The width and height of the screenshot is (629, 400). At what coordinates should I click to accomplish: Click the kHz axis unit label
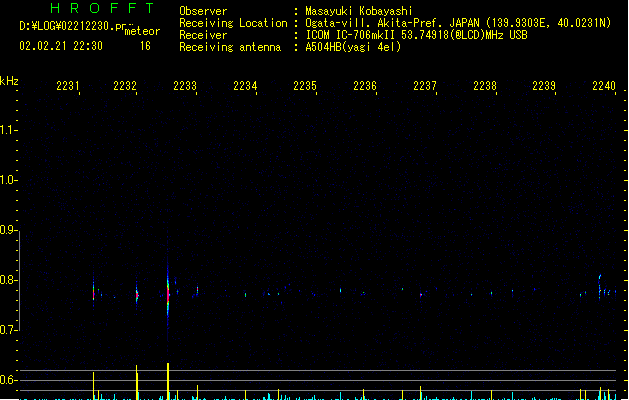(x=9, y=81)
